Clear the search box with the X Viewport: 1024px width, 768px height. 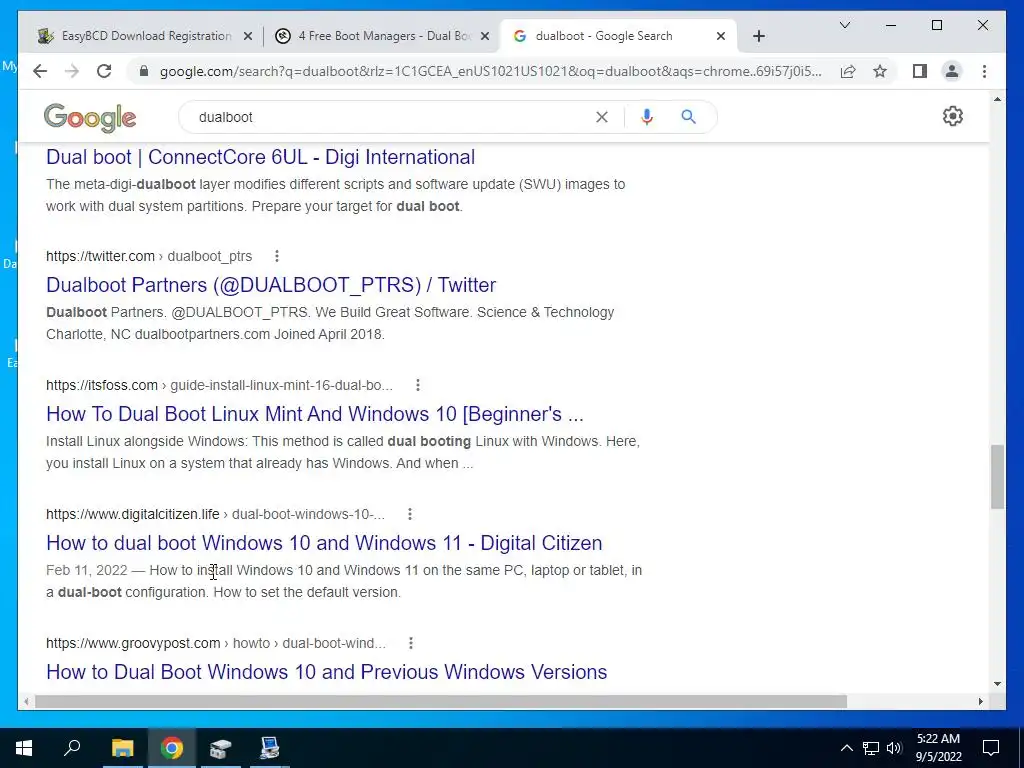coord(601,117)
